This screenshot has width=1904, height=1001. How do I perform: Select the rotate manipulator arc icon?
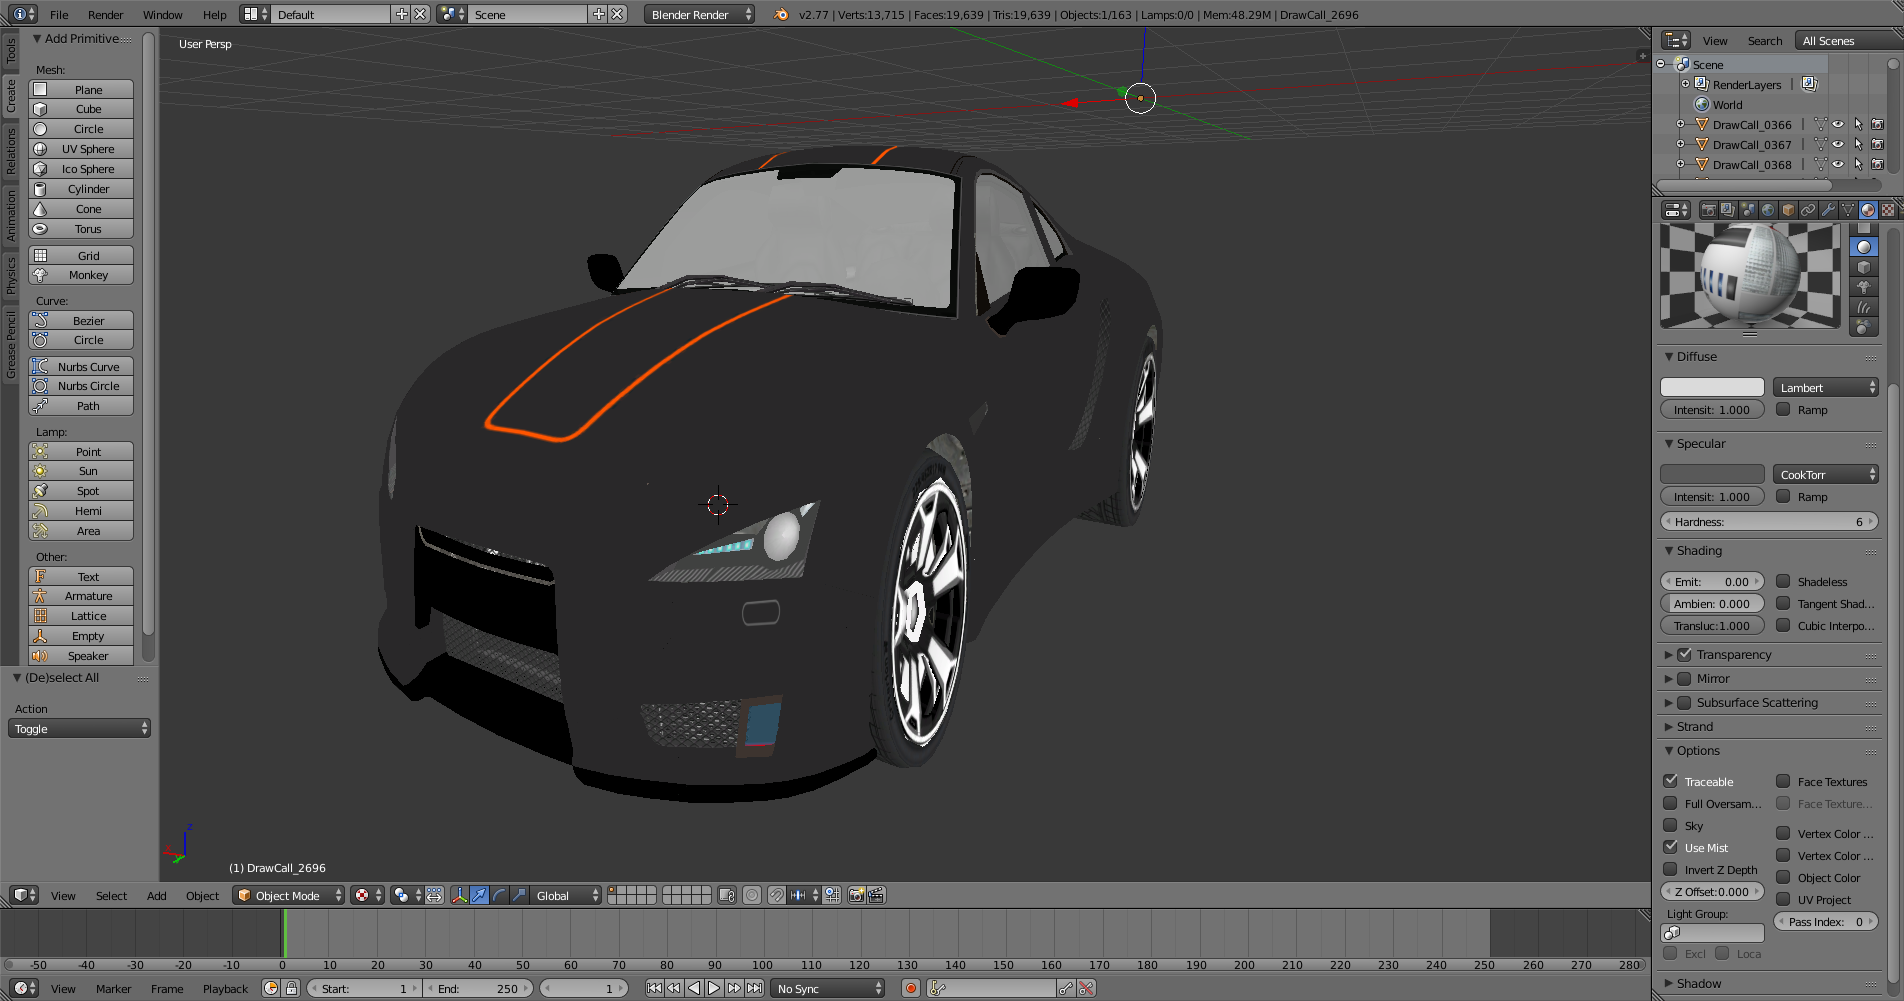pos(499,895)
